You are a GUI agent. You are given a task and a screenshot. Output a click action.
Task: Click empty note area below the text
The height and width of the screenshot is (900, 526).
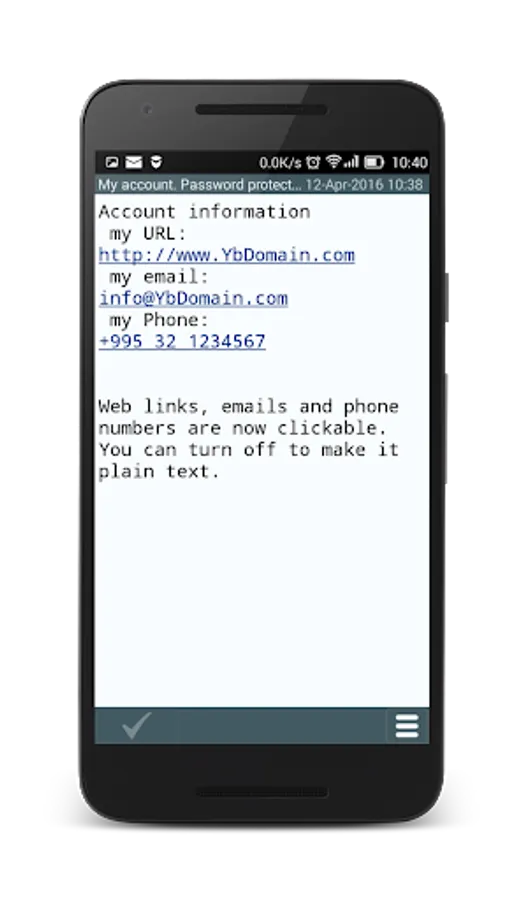click(x=262, y=591)
